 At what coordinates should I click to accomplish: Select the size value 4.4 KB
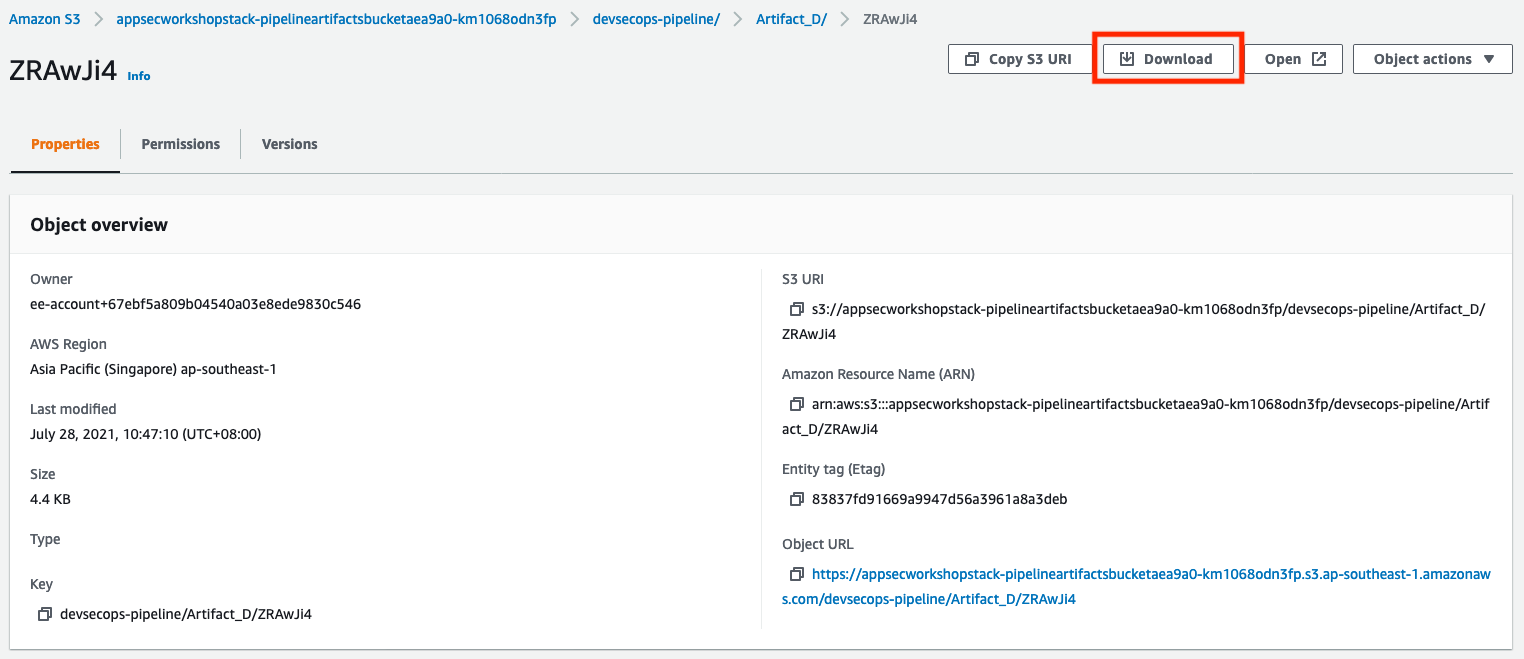click(51, 499)
